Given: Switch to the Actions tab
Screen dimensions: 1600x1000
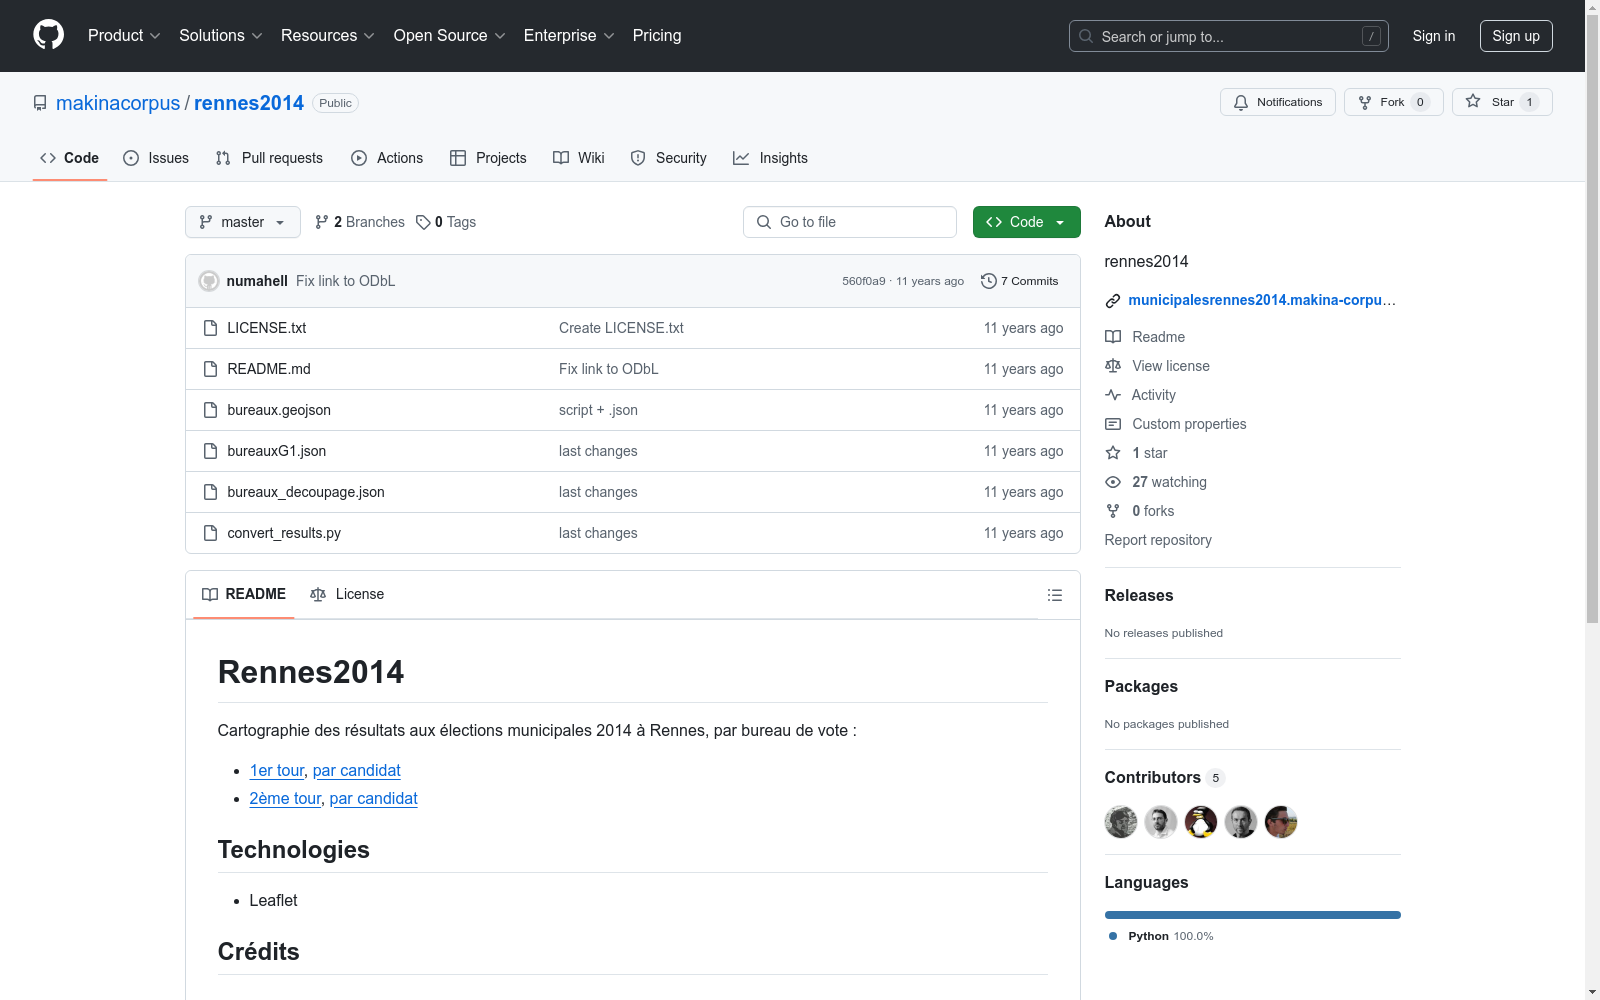Looking at the screenshot, I should click(x=387, y=158).
